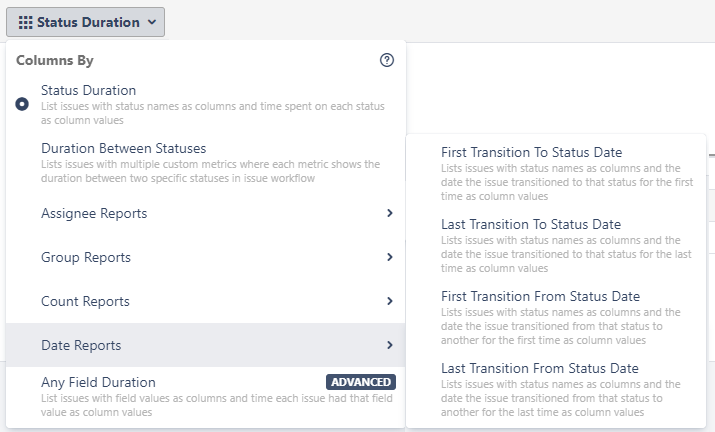Expand the Count Reports submenu arrow
This screenshot has width=715, height=432.
[x=389, y=301]
